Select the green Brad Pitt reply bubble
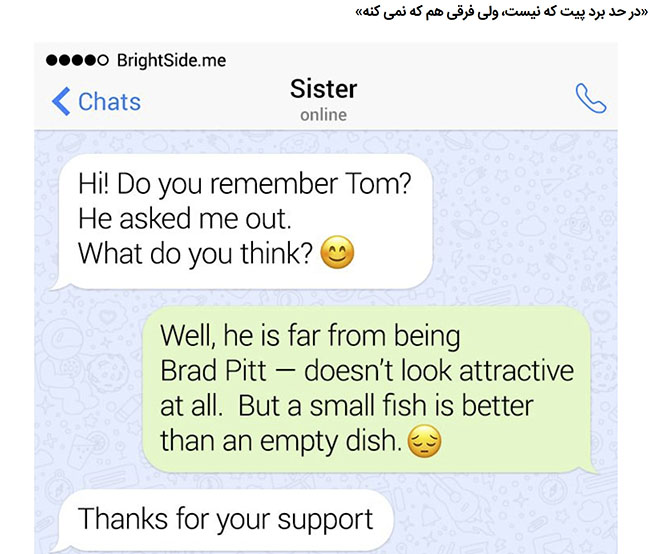The height and width of the screenshot is (554, 650). point(369,389)
